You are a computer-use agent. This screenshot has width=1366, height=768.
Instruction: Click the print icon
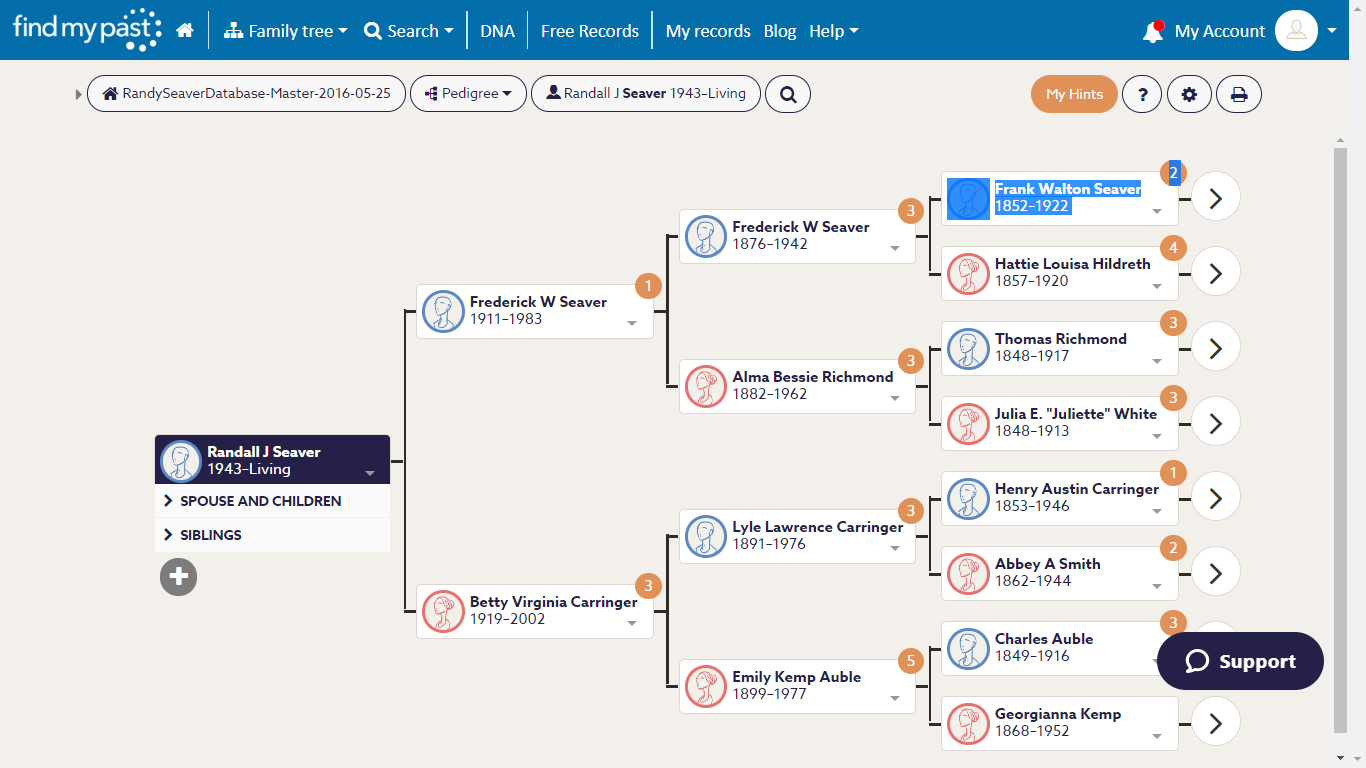(x=1239, y=93)
